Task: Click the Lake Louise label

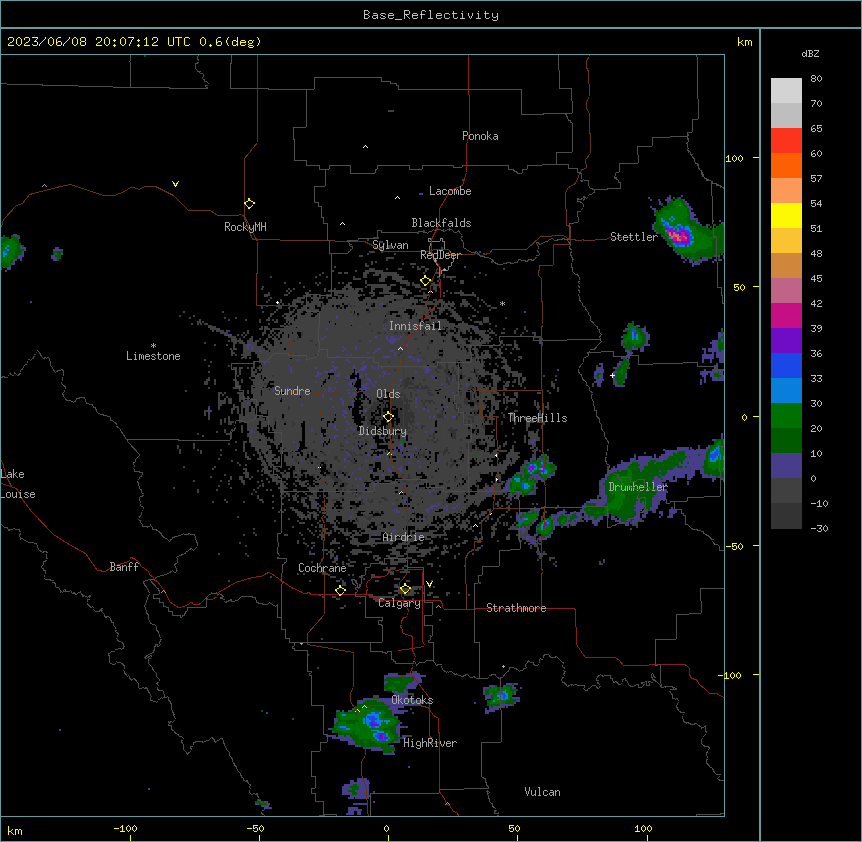Action: [18, 484]
